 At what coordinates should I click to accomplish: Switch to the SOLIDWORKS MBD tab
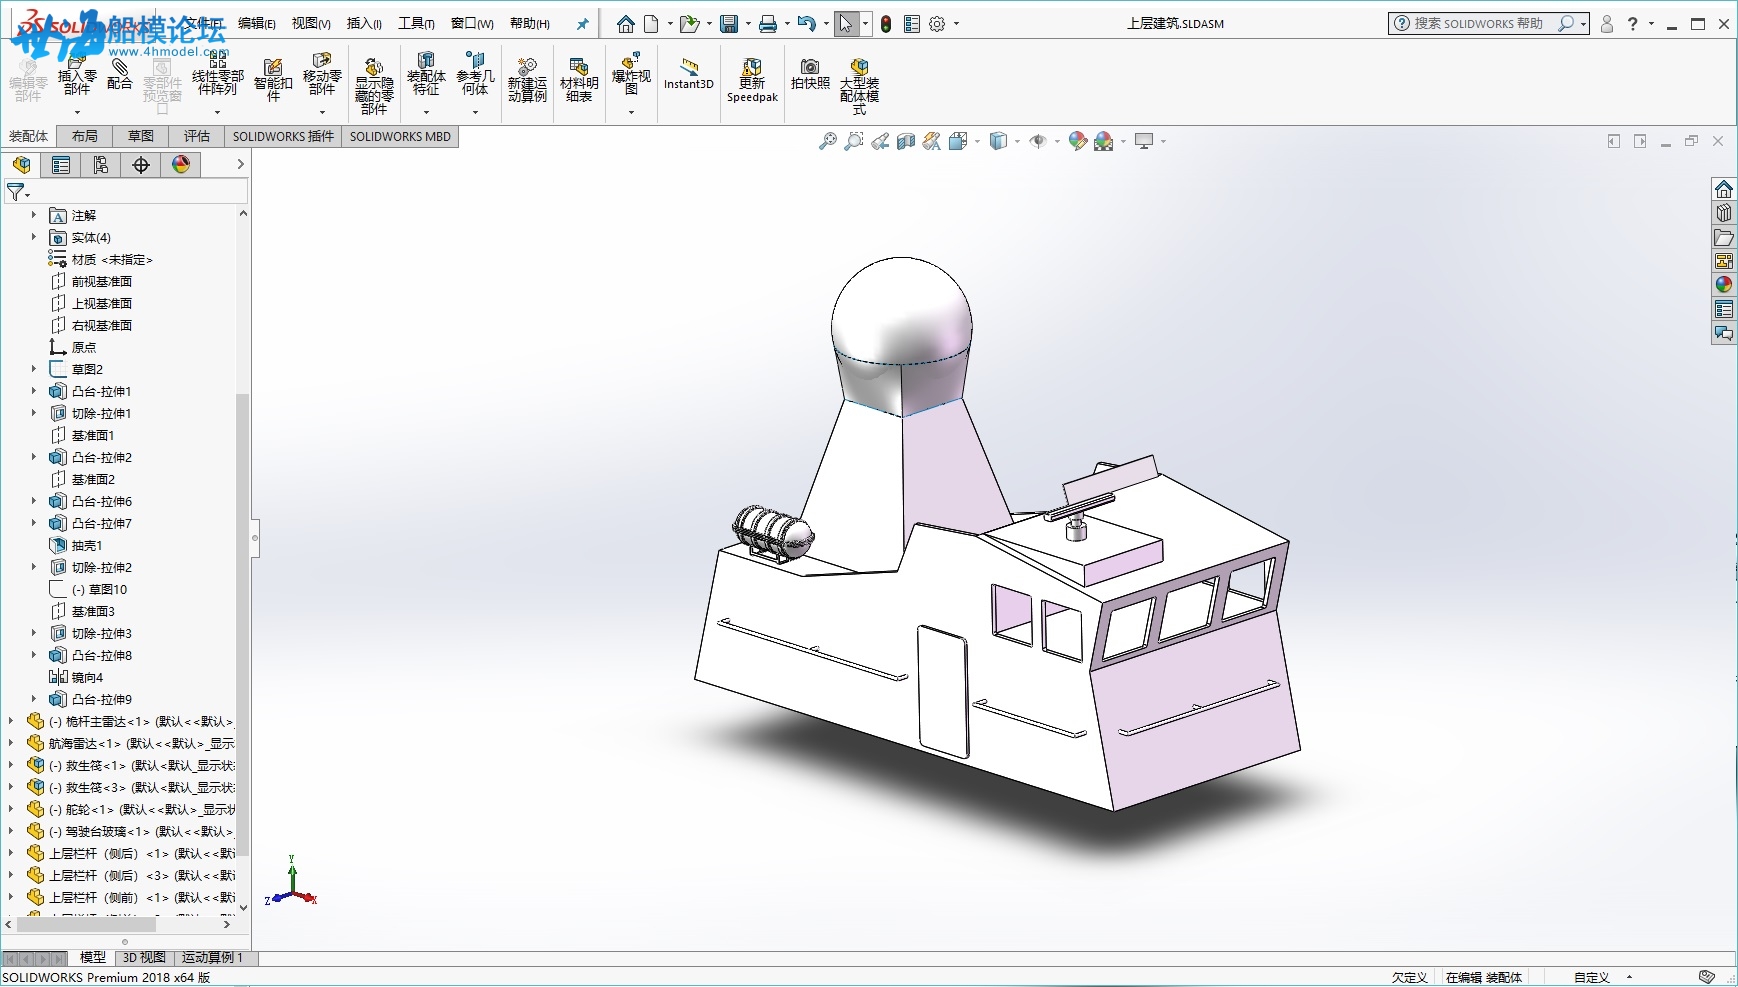click(x=400, y=136)
